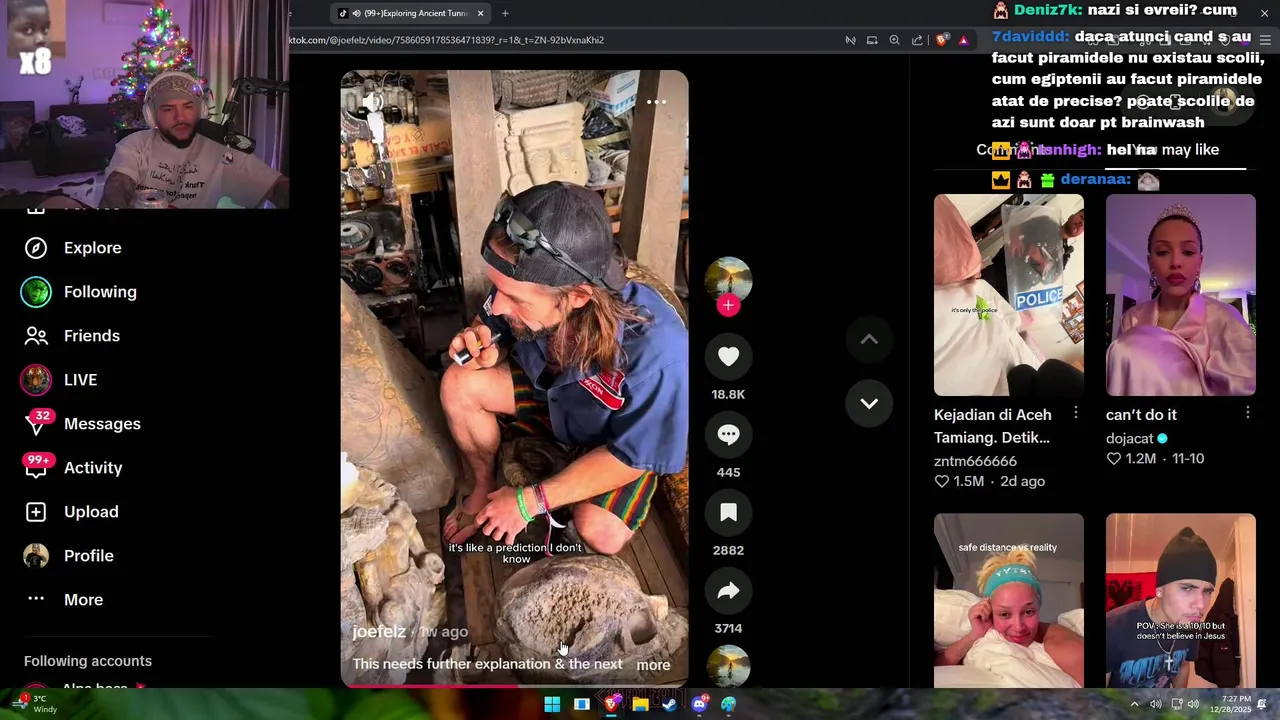Open doesn't believe in Jesus thumbnail
This screenshot has width=1280, height=720.
pyautogui.click(x=1181, y=600)
